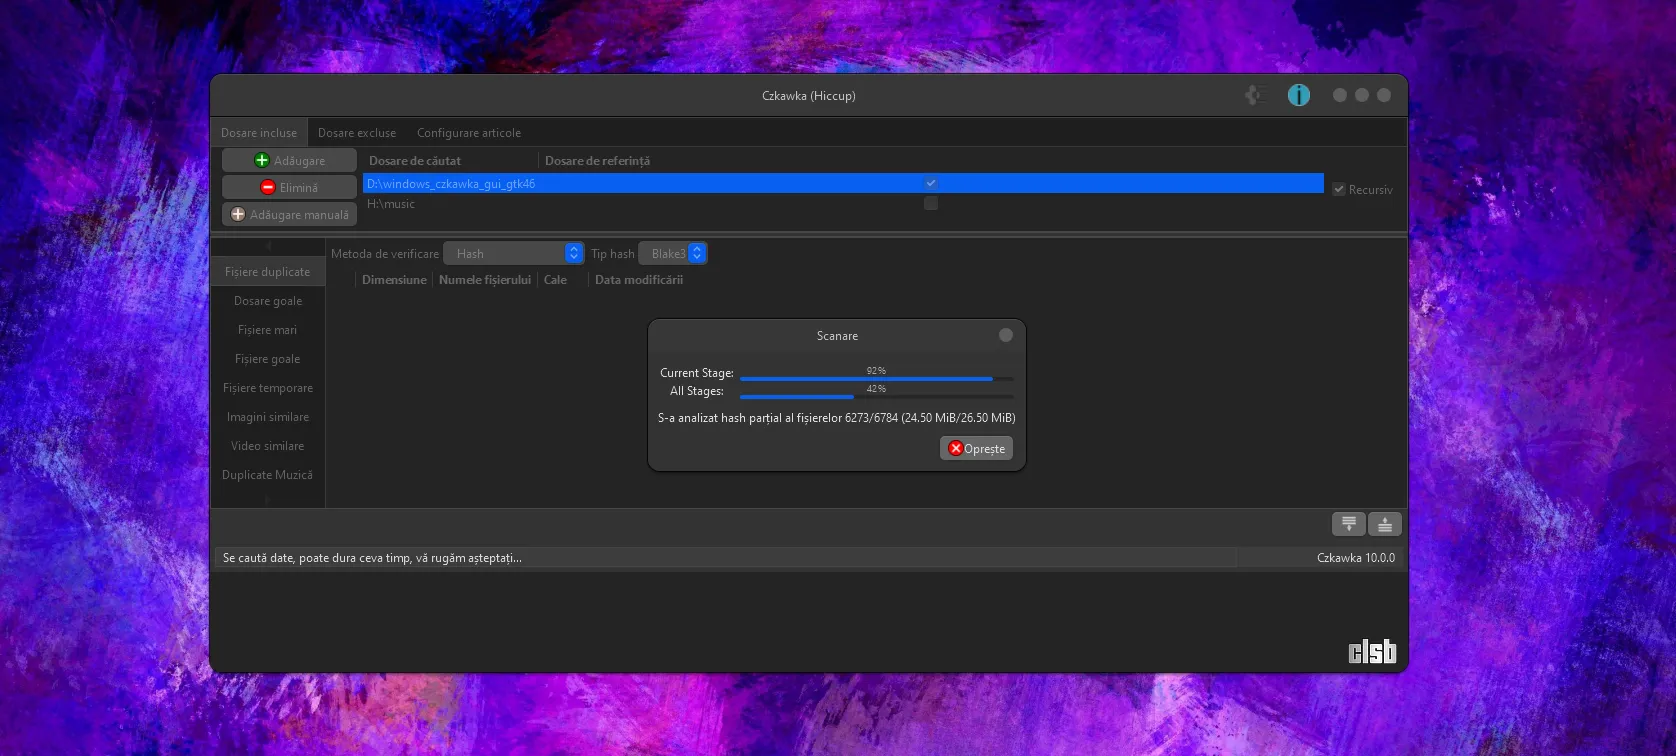
Task: Click the Adăugare add folder button
Action: 289,160
